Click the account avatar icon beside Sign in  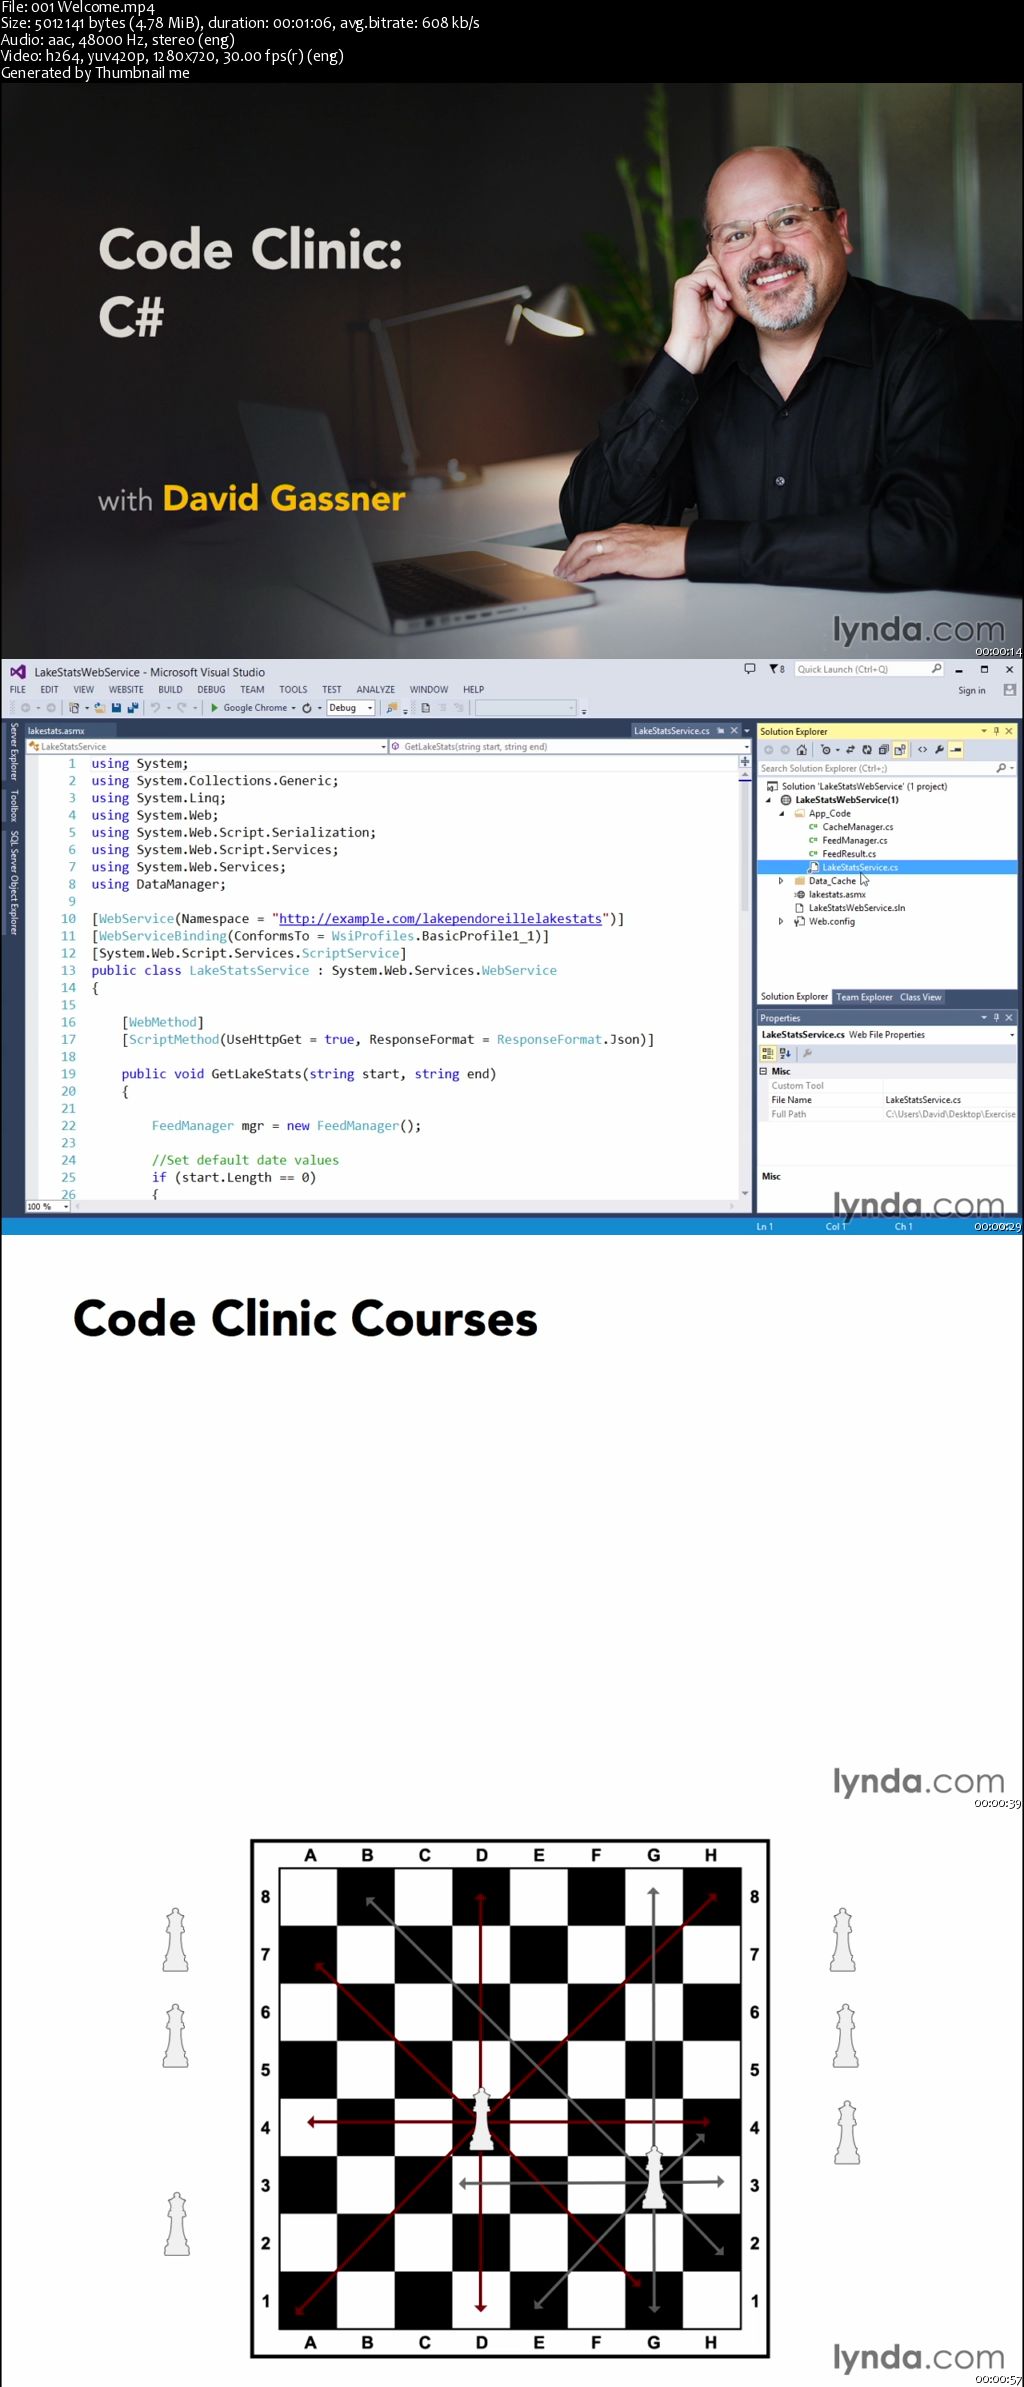tap(1010, 690)
